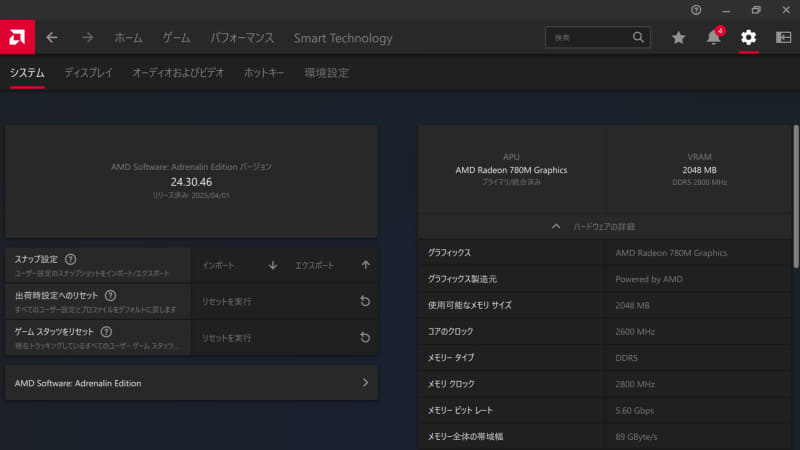Select the システム tab

click(x=27, y=73)
